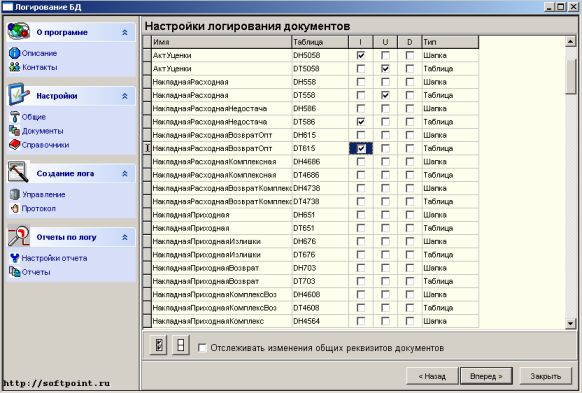The width and height of the screenshot is (582, 393).
Task: Collapse the Настройки section chevron
Action: 125,96
